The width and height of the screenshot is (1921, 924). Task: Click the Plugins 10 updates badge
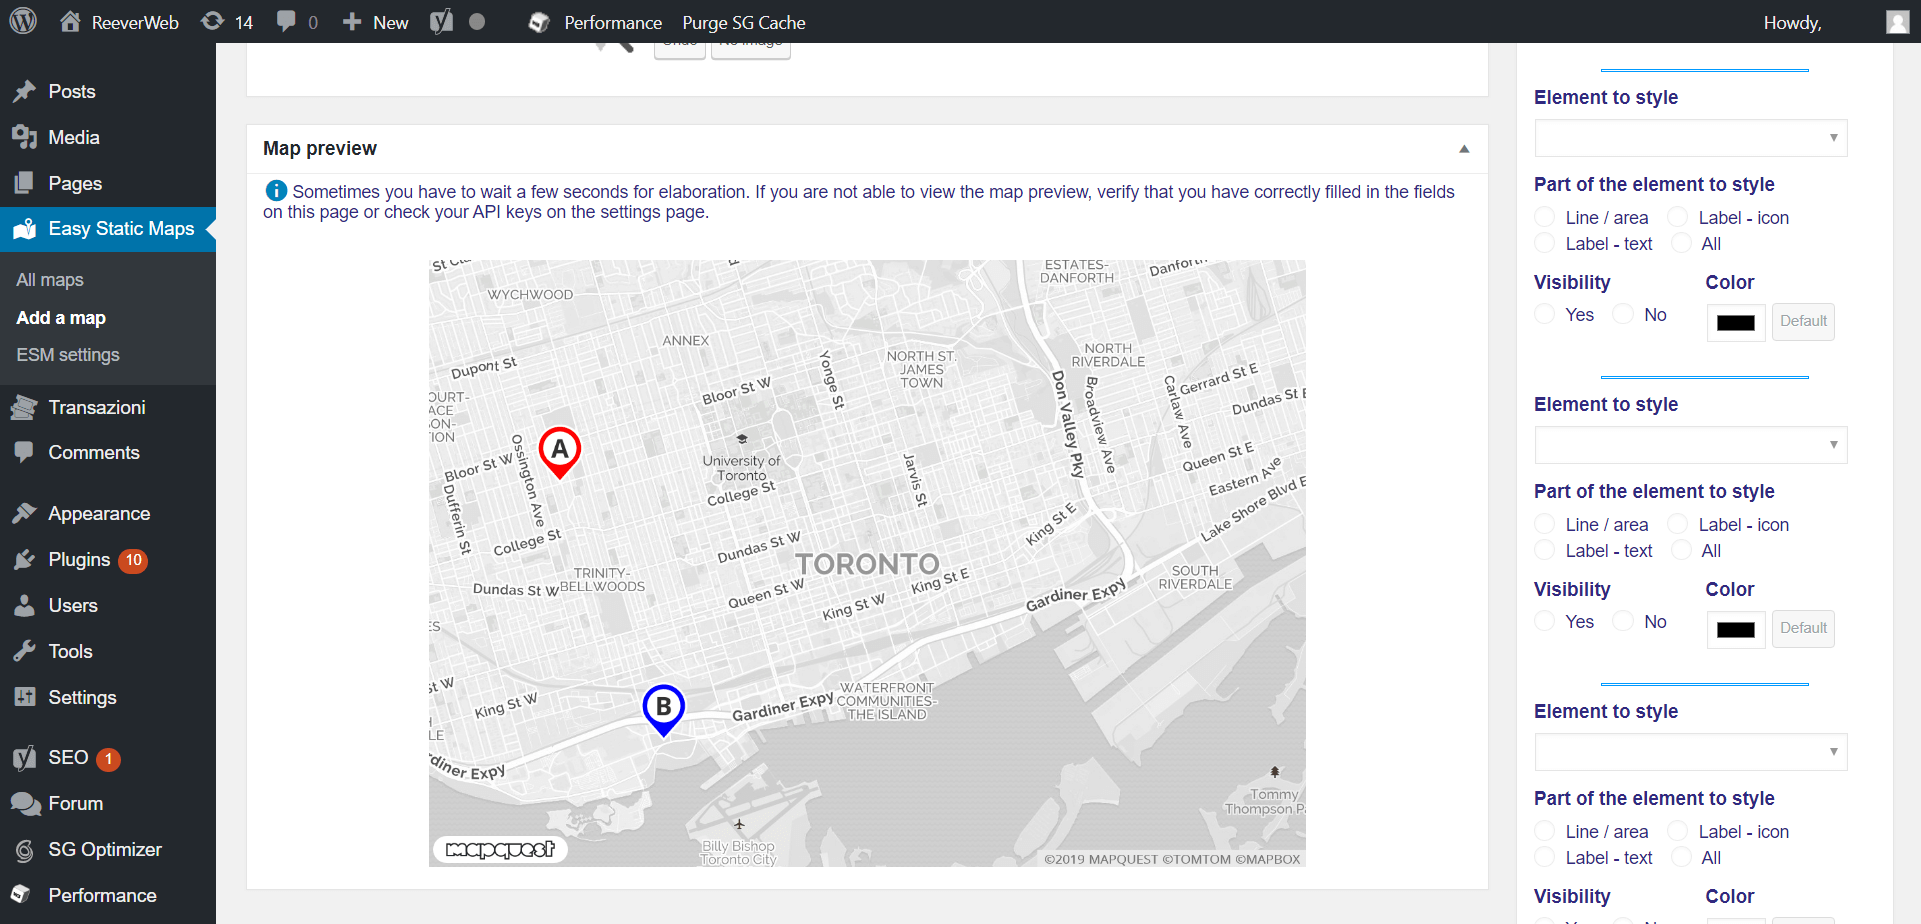133,560
